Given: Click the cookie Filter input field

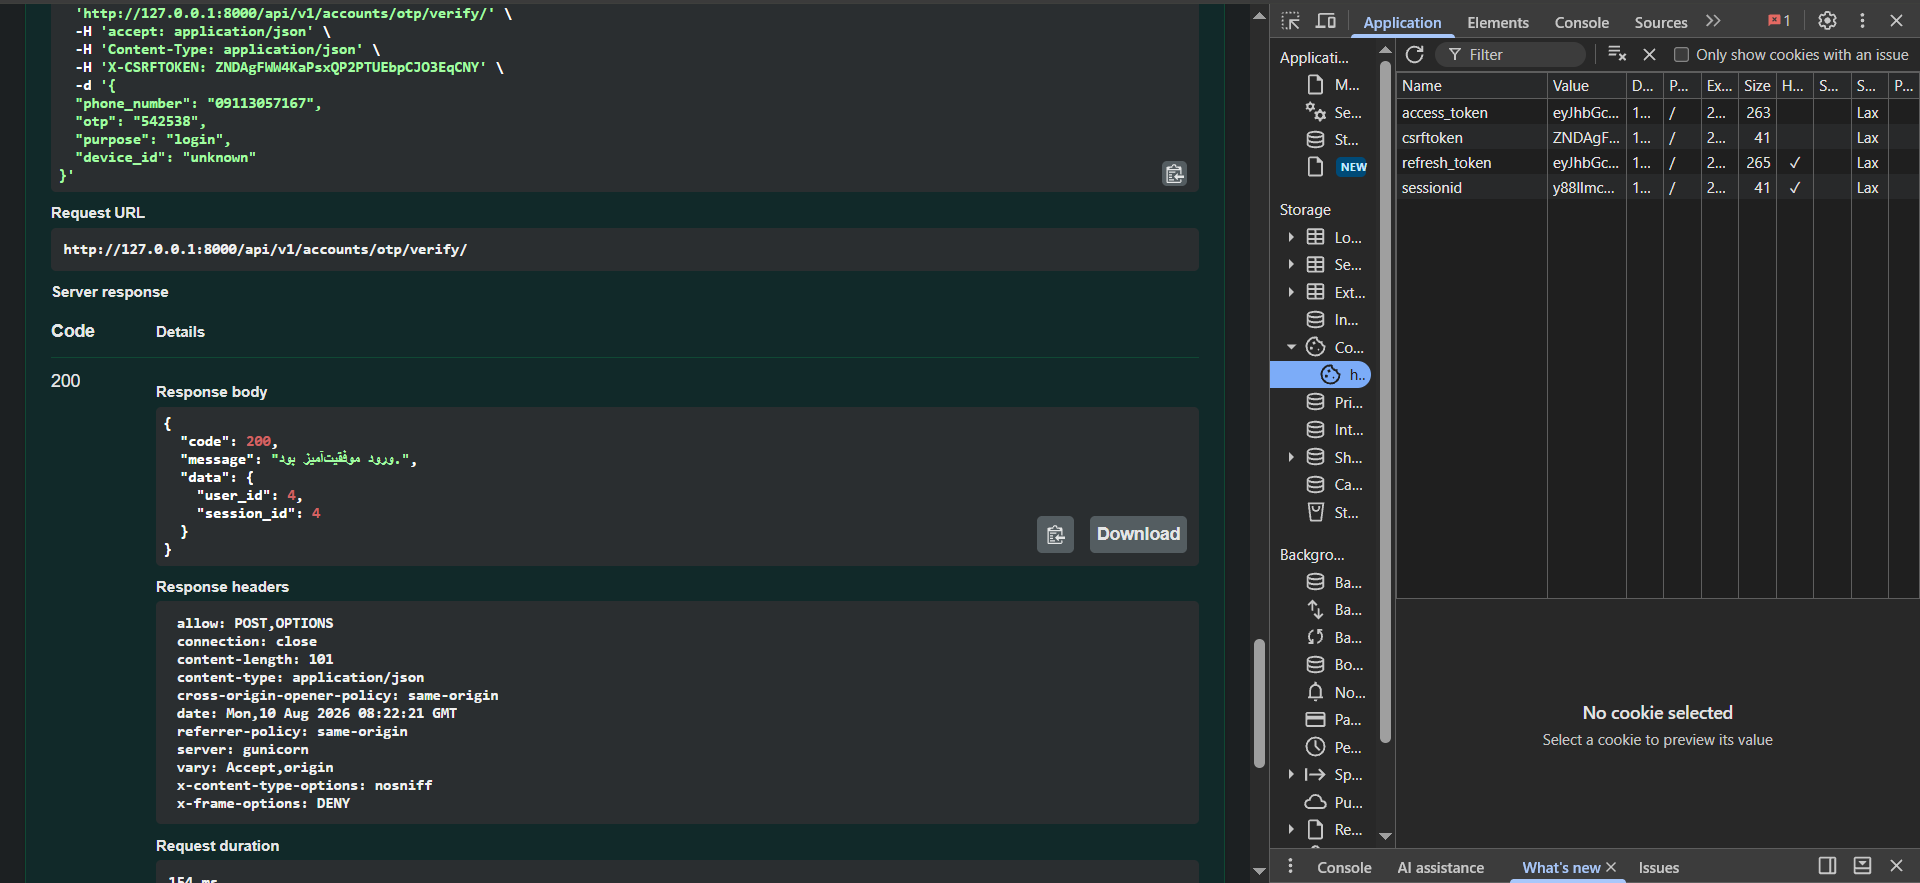Looking at the screenshot, I should (x=1511, y=55).
